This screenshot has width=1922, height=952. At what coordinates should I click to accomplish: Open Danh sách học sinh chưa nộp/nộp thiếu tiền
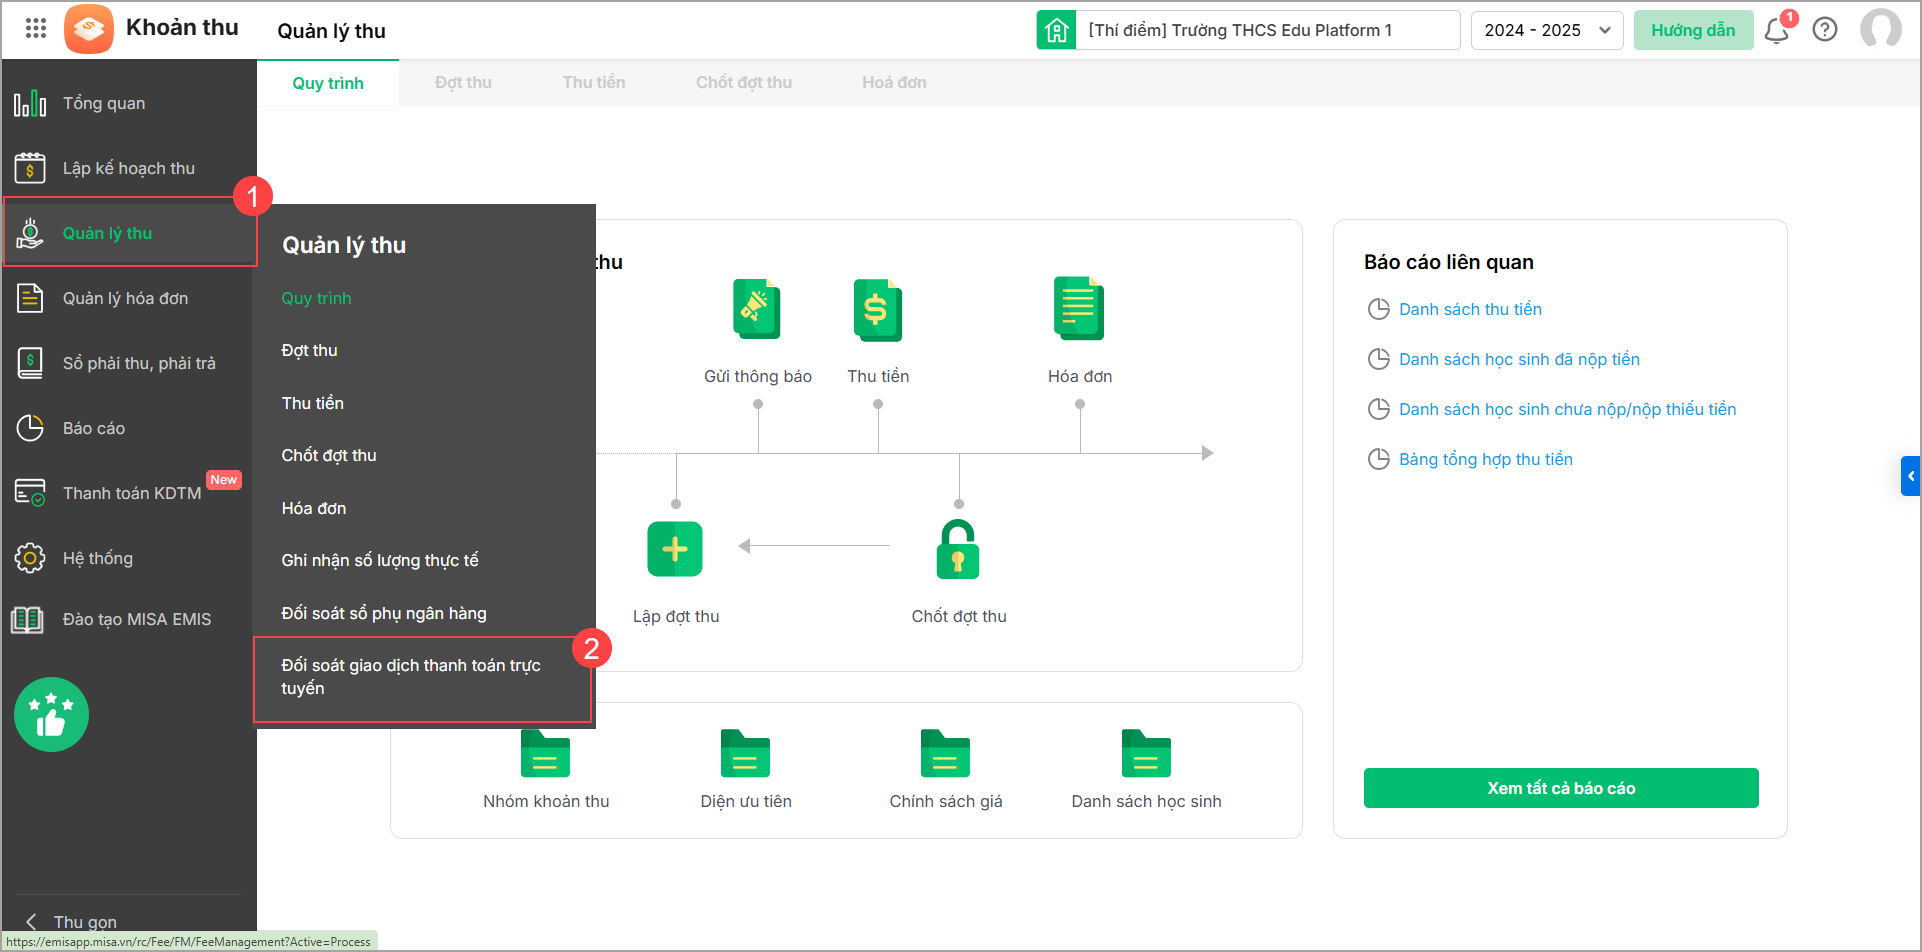(1567, 409)
